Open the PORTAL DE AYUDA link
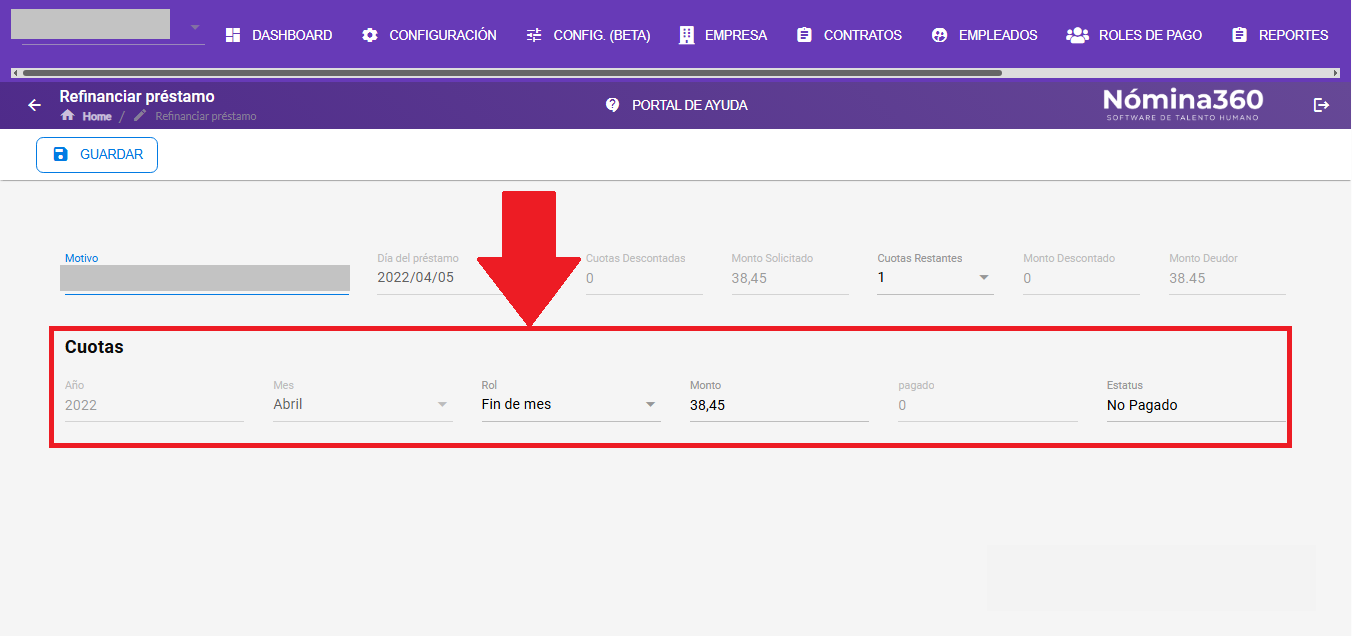Viewport: 1352px width, 636px height. 677,105
